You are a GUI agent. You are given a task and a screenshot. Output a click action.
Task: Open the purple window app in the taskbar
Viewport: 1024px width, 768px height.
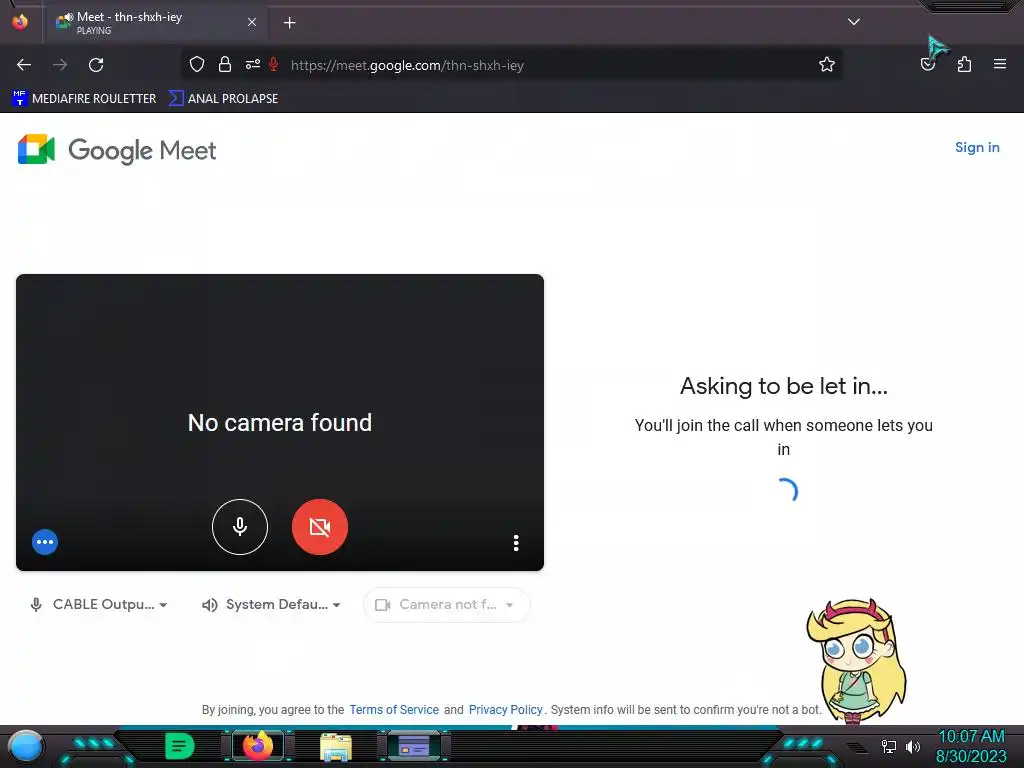pyautogui.click(x=414, y=746)
